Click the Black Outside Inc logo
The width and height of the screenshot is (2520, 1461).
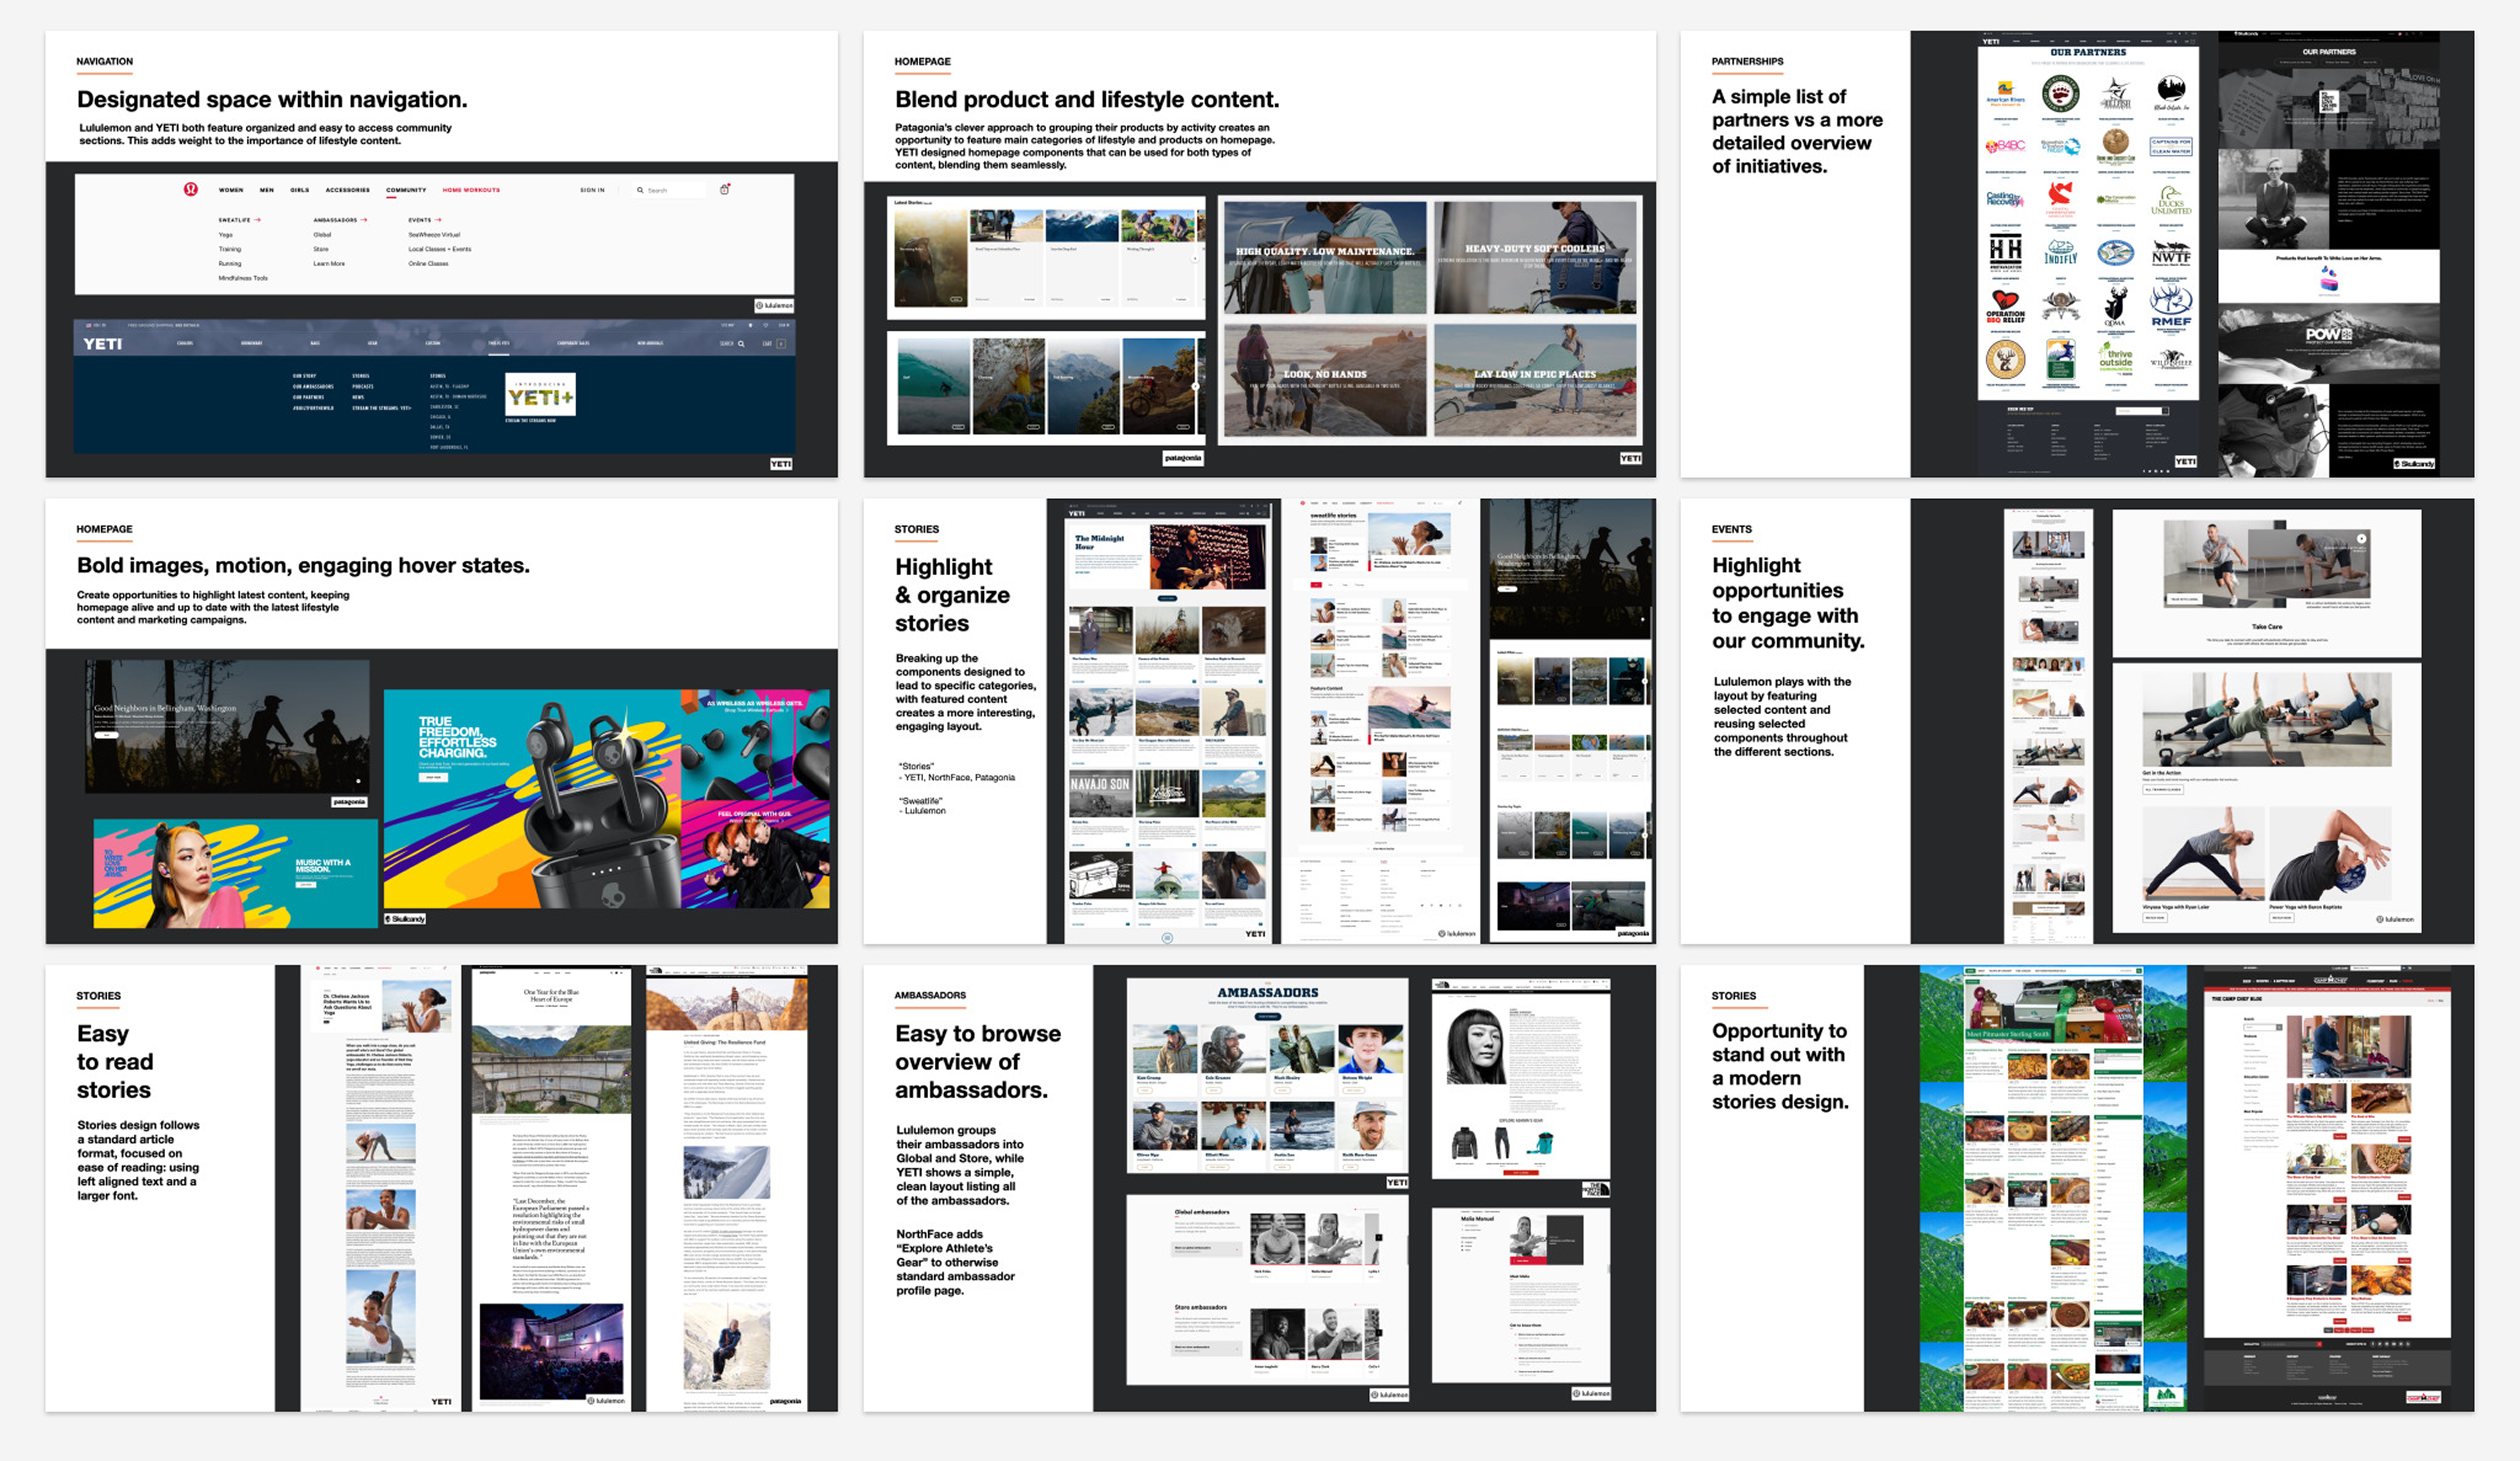point(2170,93)
